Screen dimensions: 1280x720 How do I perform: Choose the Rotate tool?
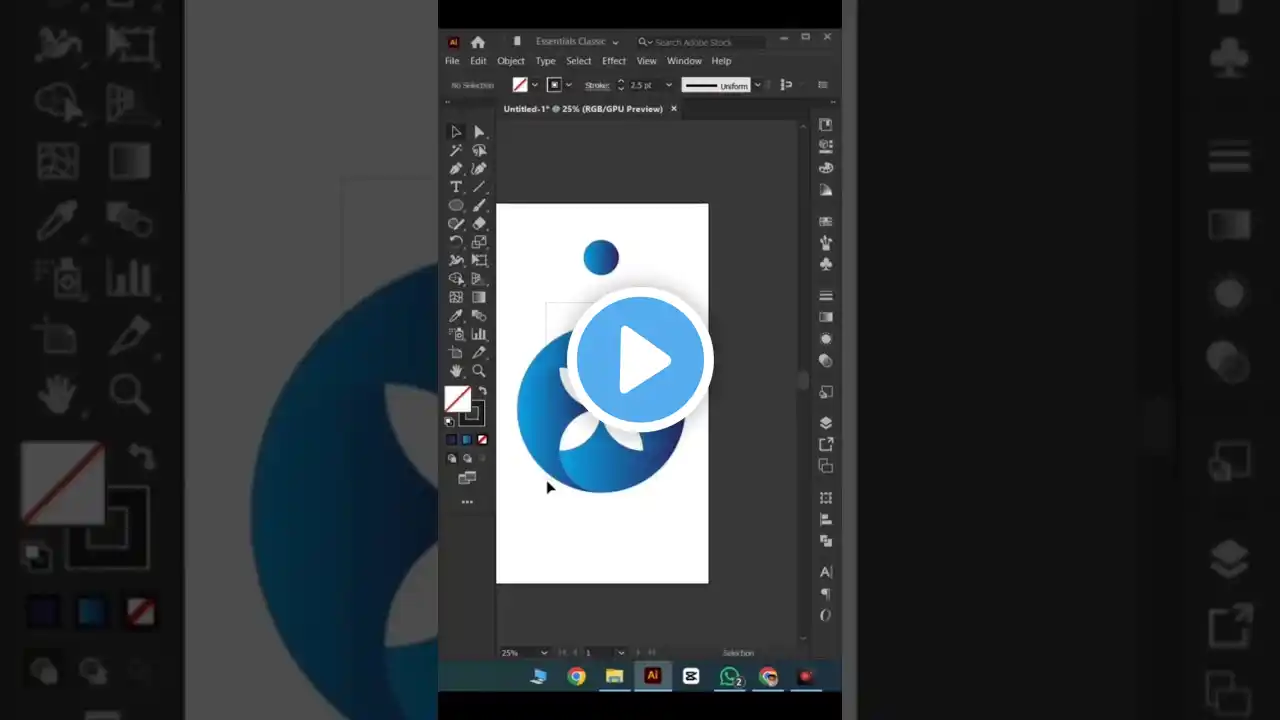(x=456, y=242)
